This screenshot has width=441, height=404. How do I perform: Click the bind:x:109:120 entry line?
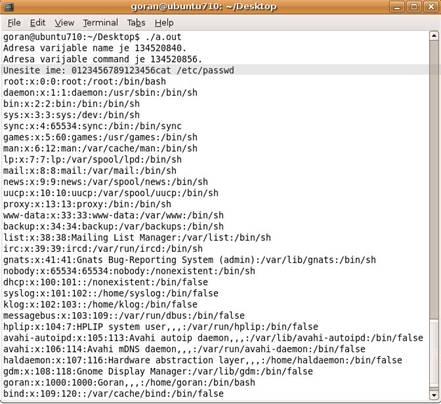(113, 394)
